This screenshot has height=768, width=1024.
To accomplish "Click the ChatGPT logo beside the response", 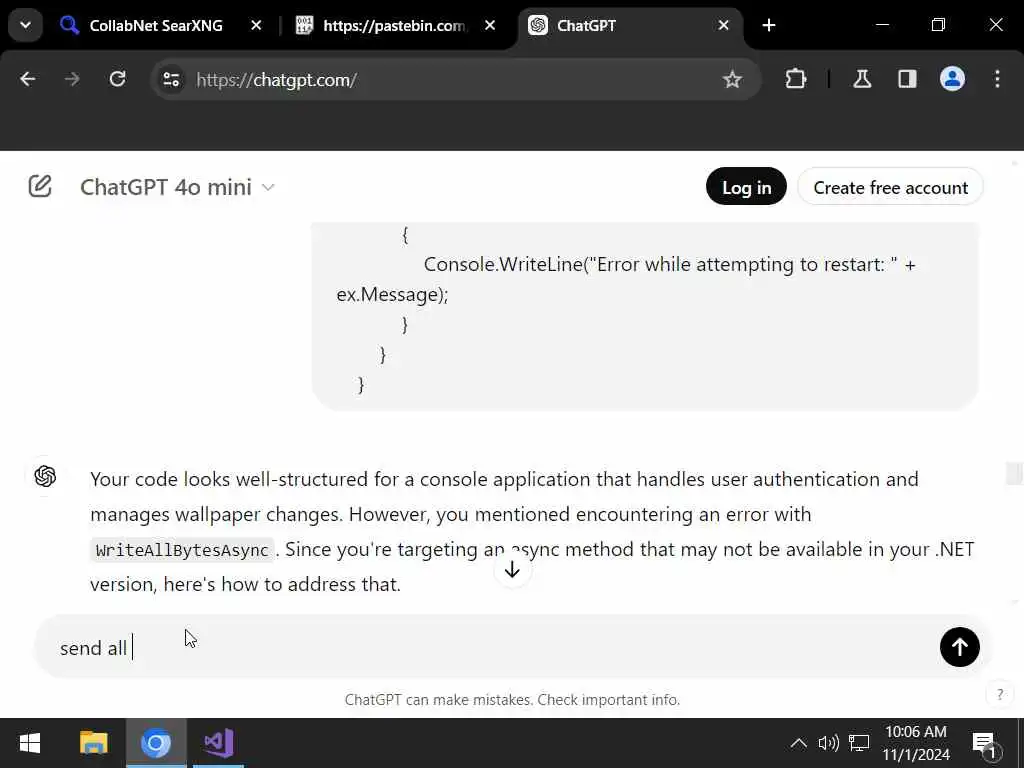I will pos(45,476).
